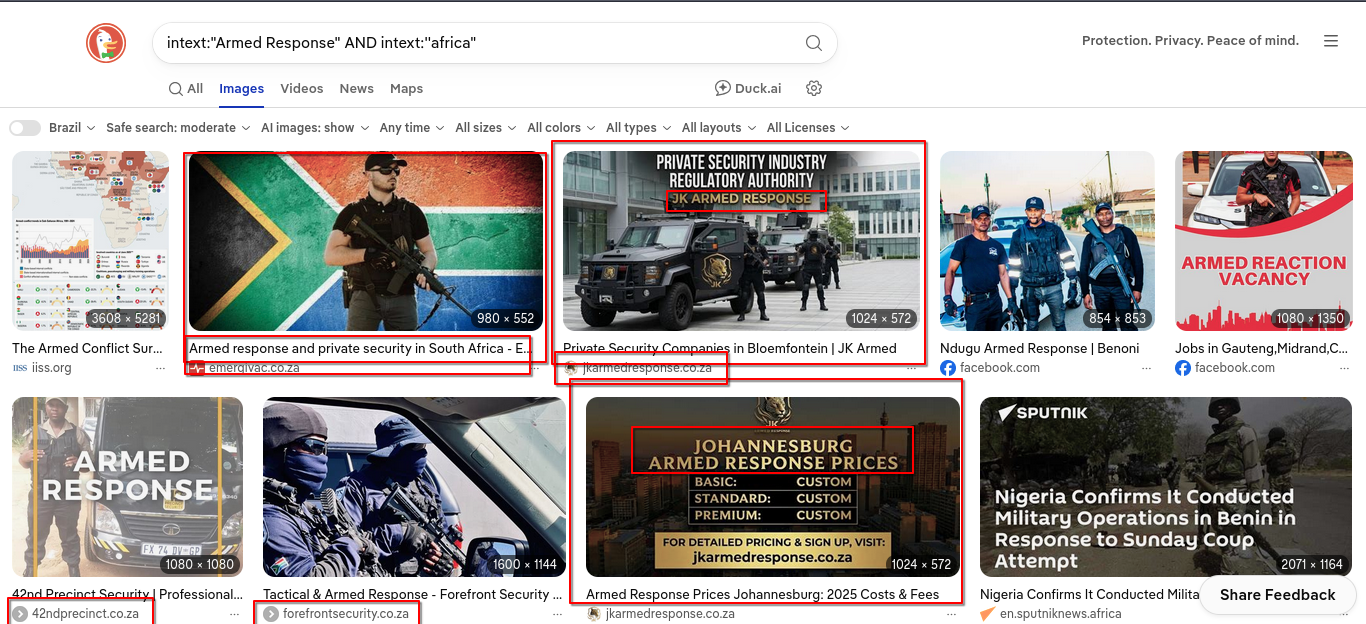The image size is (1366, 624).
Task: Open search settings gear icon
Action: (814, 88)
